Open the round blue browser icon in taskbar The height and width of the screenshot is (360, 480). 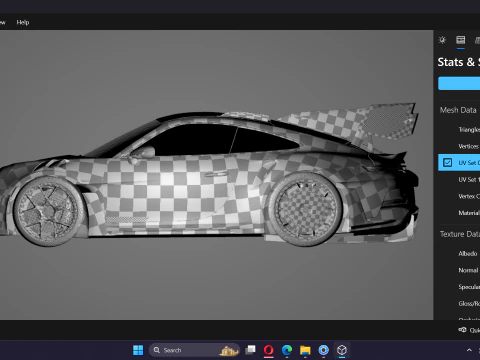tap(323, 350)
